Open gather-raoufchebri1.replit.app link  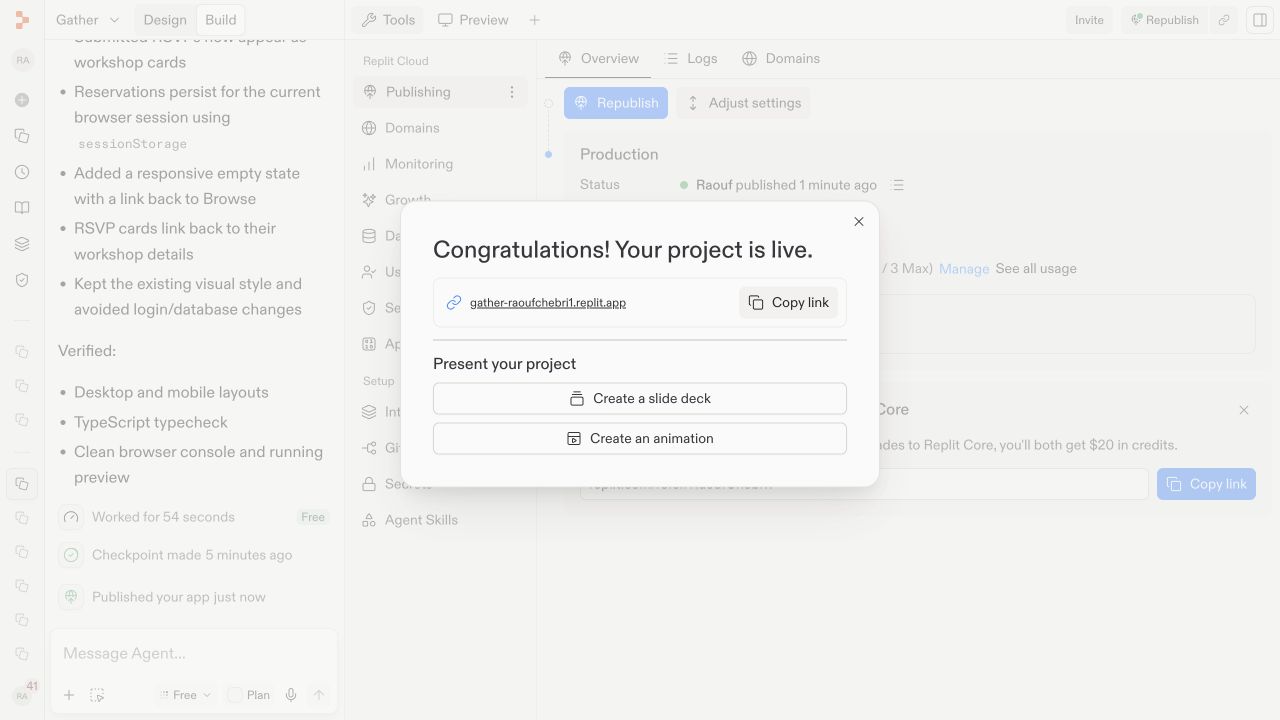click(x=548, y=302)
